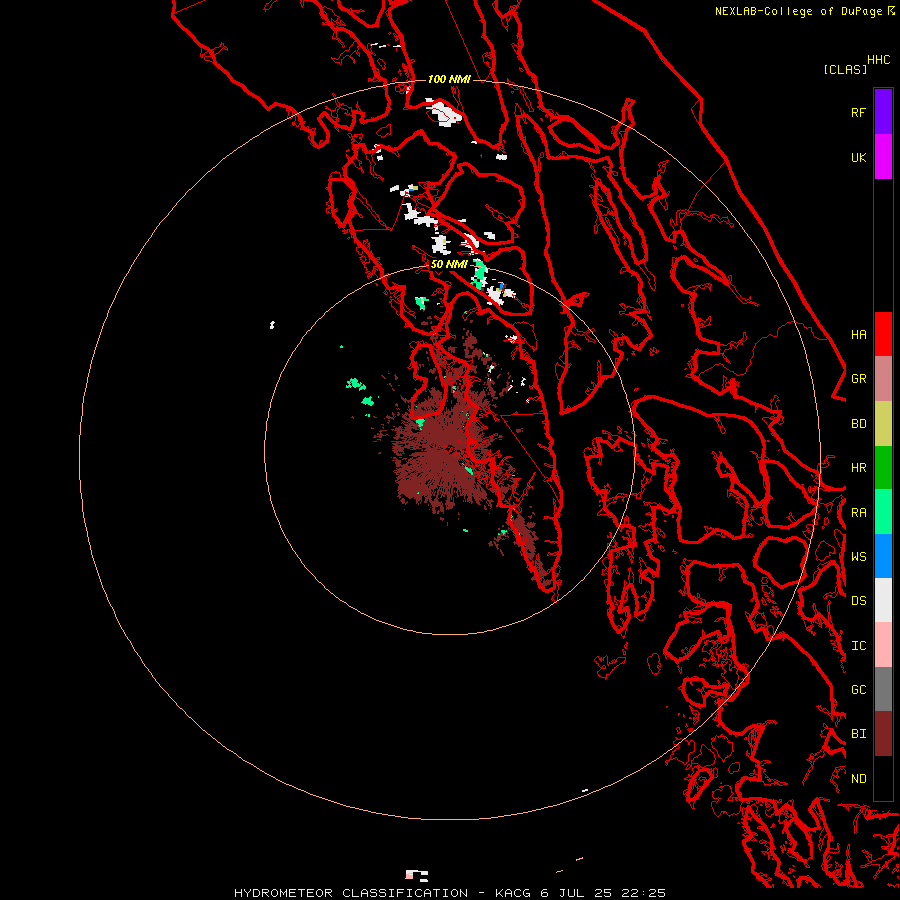Click the "RF" legend label
This screenshot has width=900, height=900.
(858, 113)
